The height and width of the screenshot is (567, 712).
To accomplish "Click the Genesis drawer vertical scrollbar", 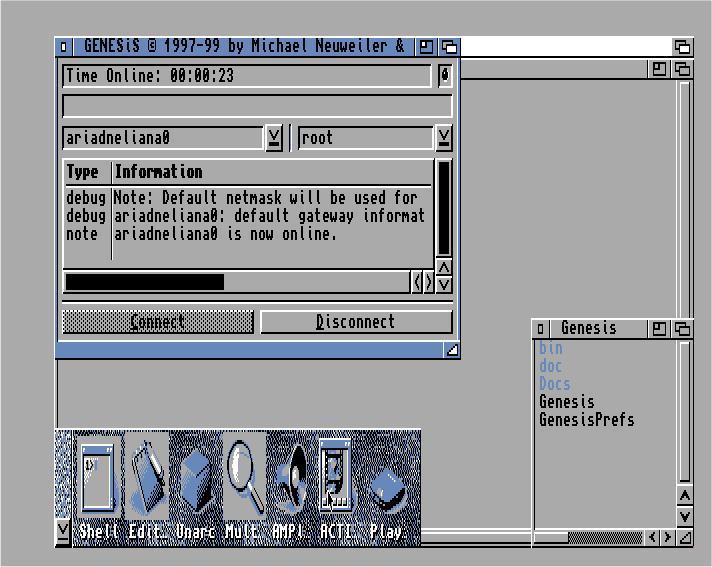I will pos(685,412).
